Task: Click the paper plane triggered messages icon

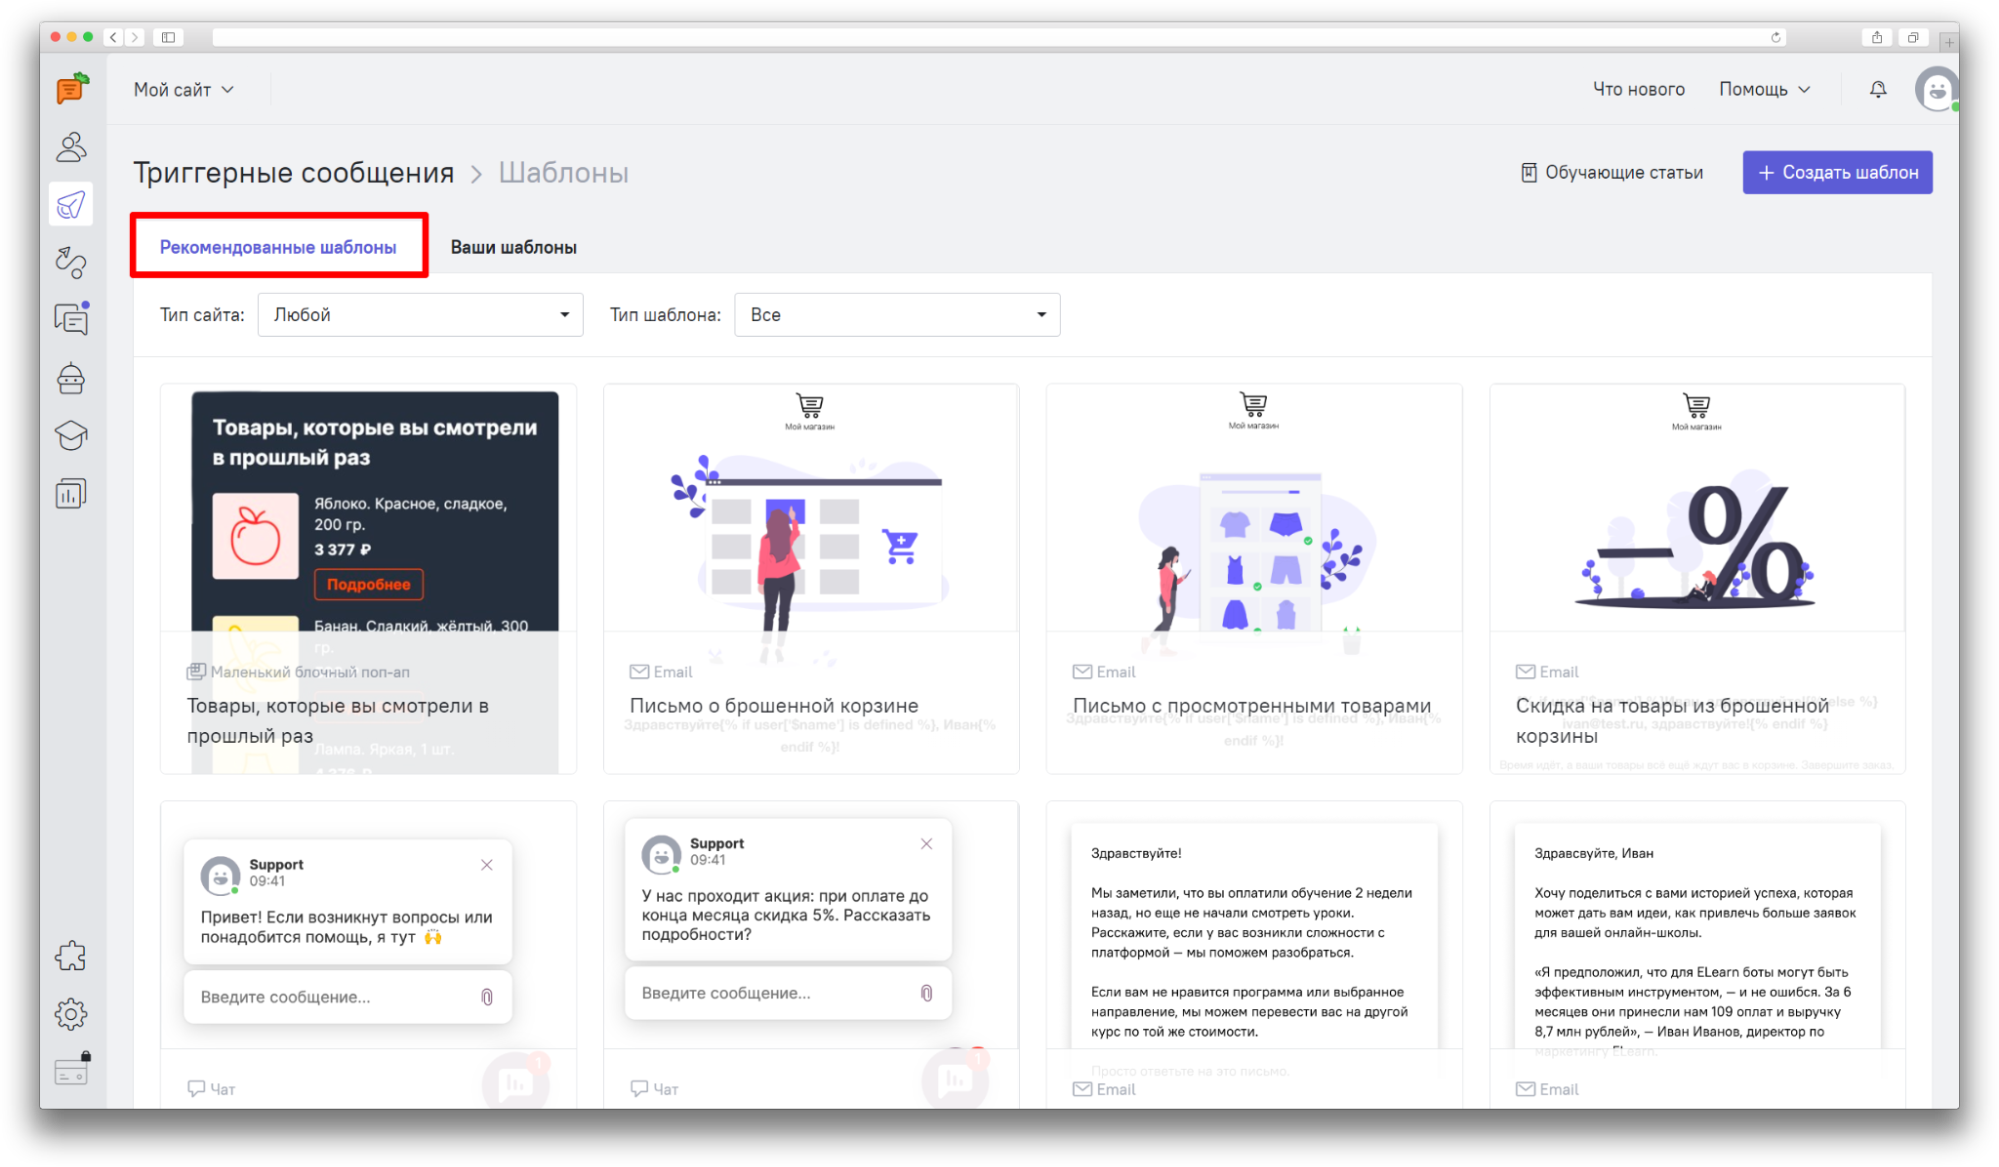Action: tap(71, 205)
